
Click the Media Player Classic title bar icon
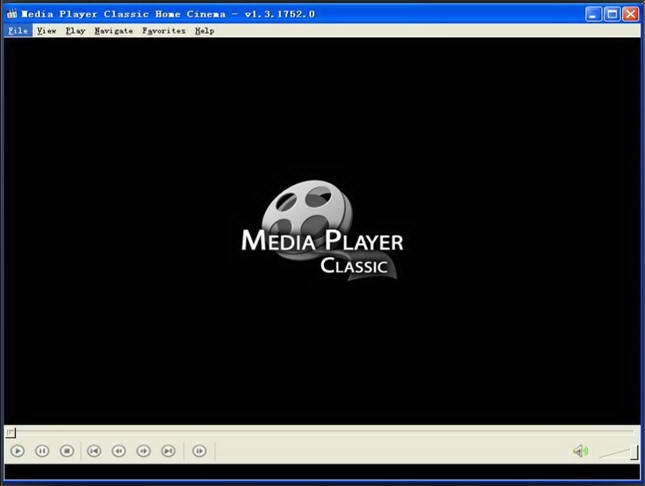pos(12,13)
